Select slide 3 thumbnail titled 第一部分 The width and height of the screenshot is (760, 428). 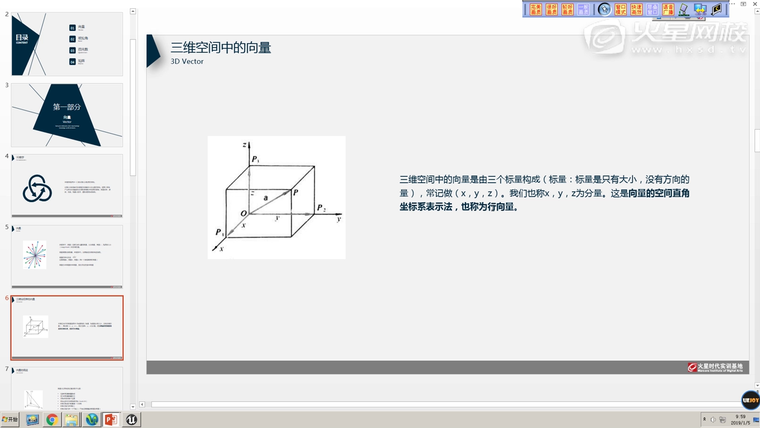[x=67, y=115]
